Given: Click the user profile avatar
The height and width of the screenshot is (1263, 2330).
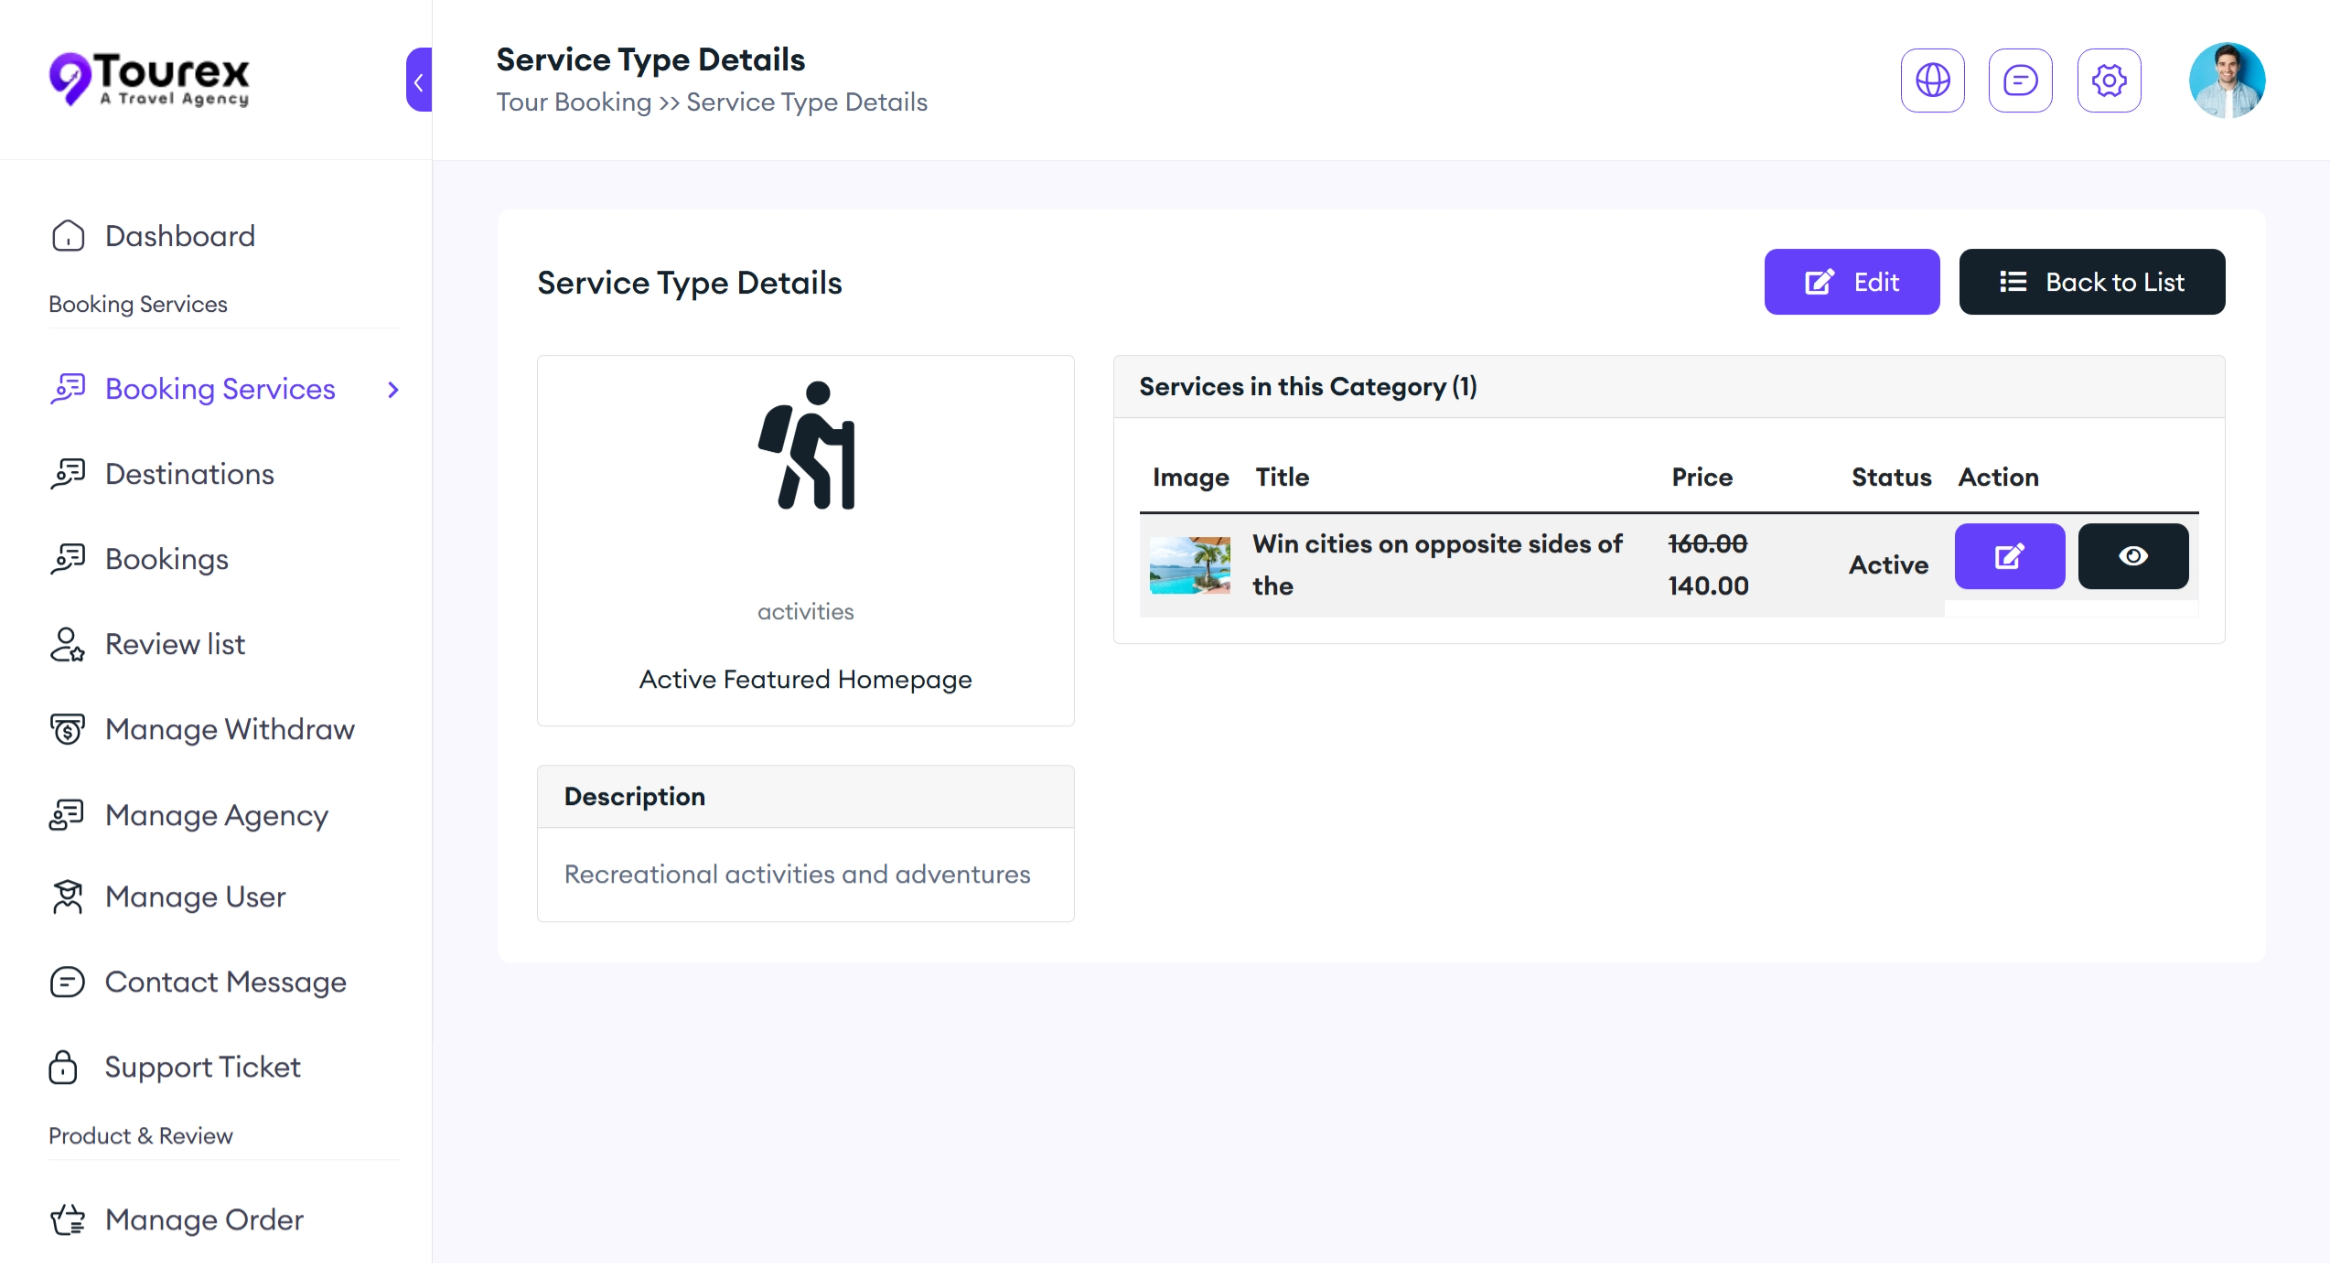Looking at the screenshot, I should pyautogui.click(x=2226, y=80).
